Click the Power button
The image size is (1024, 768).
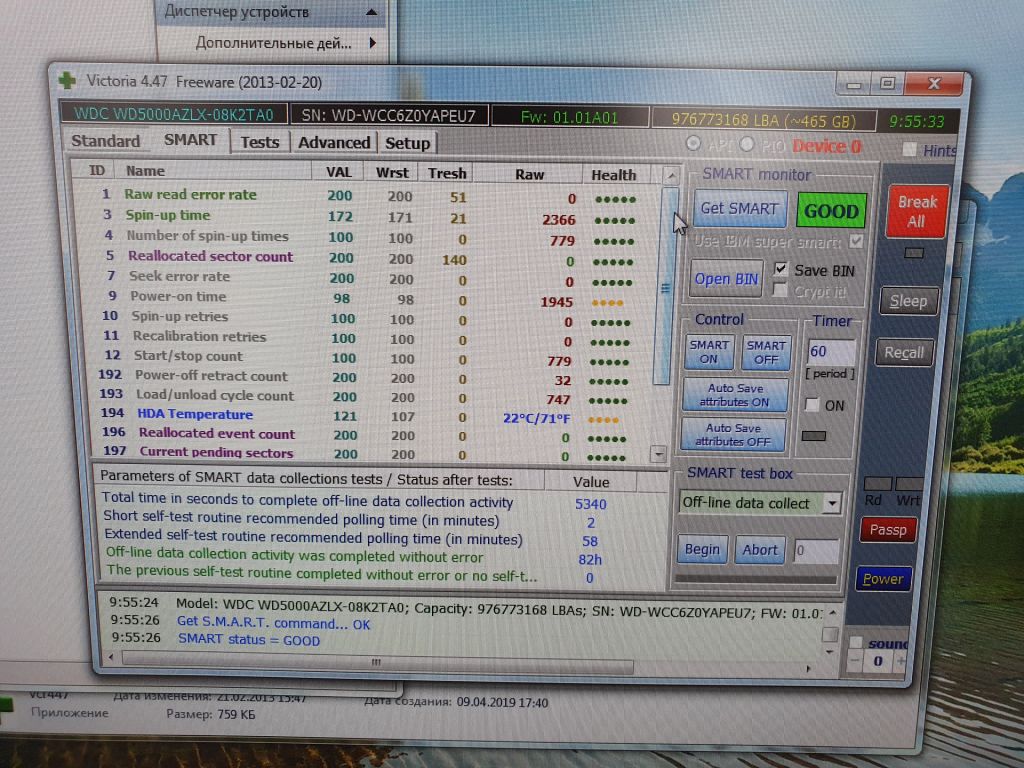tap(883, 579)
